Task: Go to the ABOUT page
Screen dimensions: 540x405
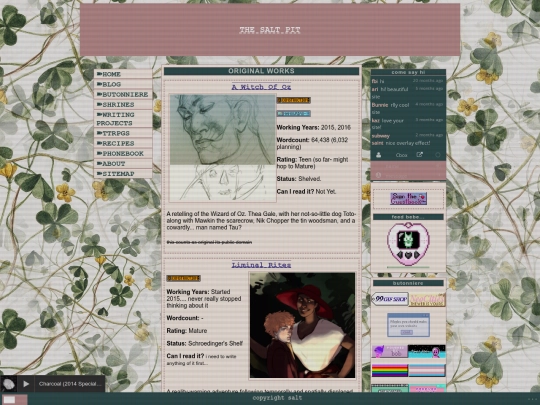Action: click(x=123, y=164)
